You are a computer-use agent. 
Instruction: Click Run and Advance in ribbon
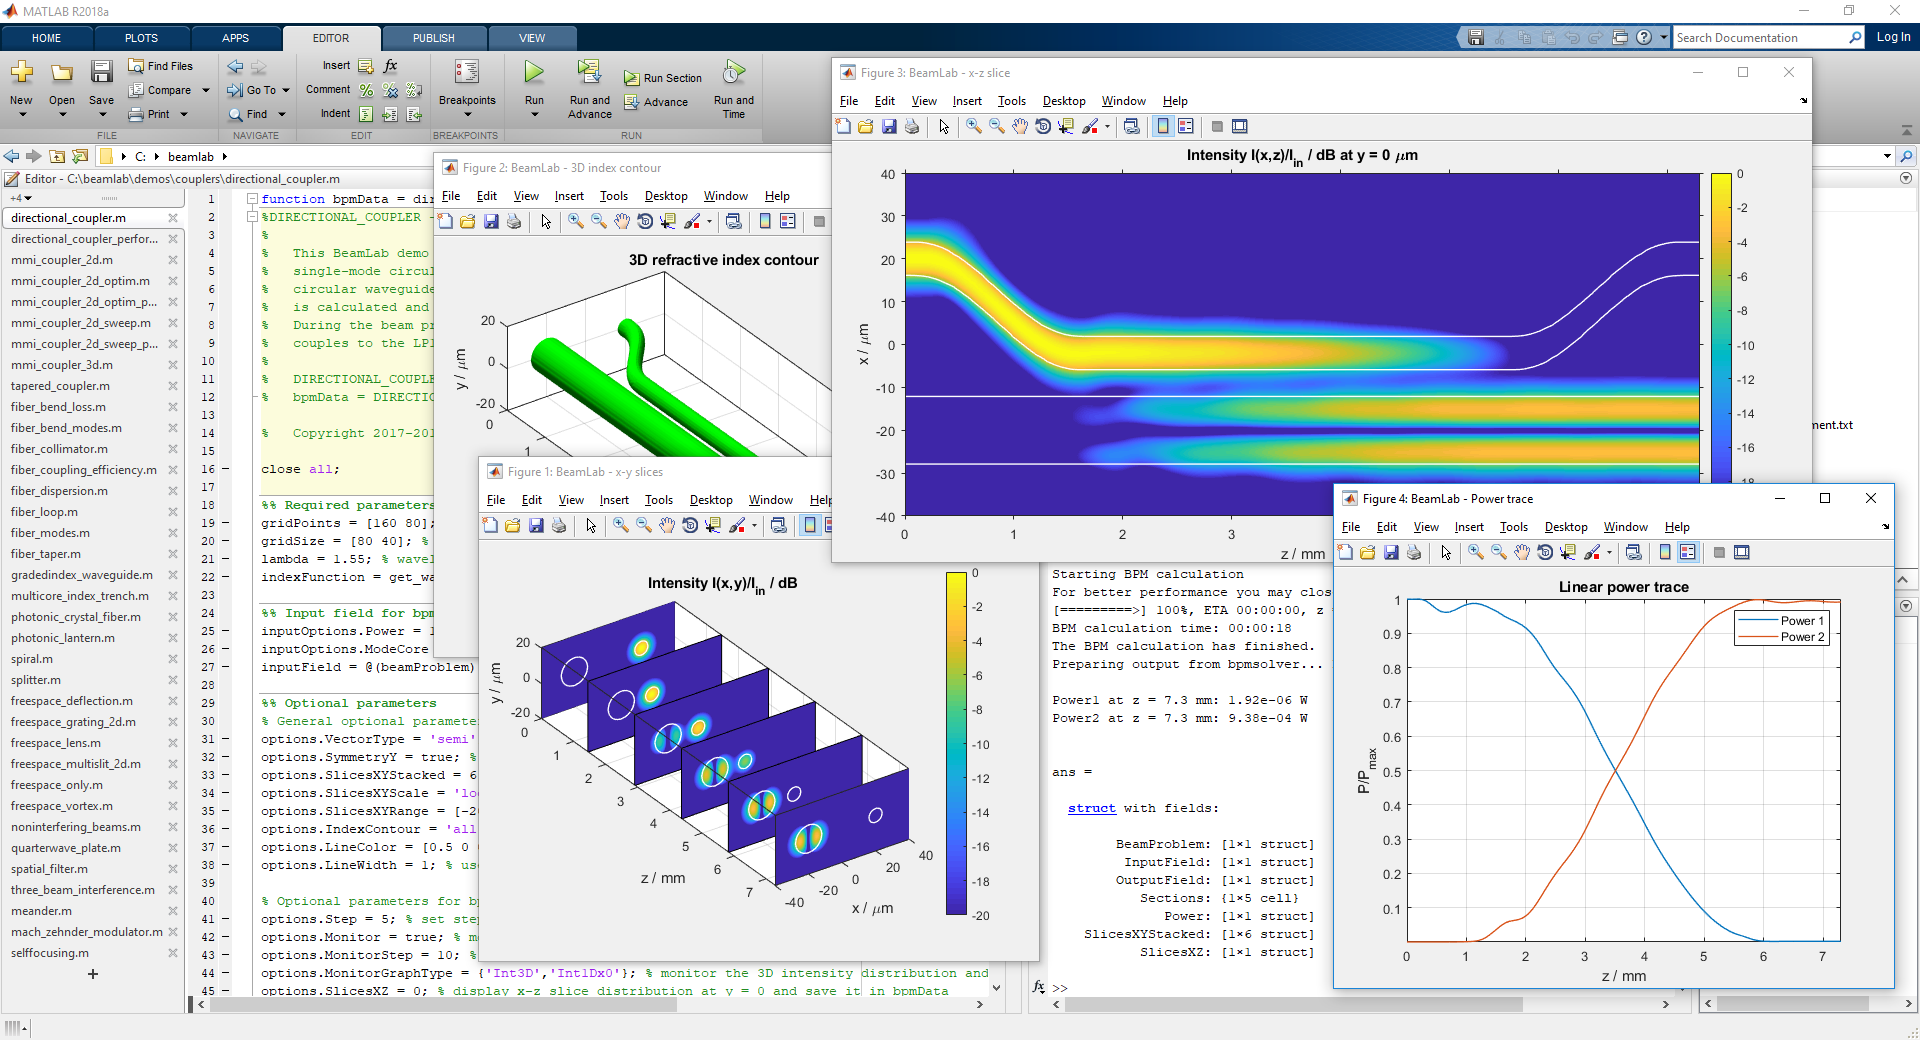tap(589, 88)
